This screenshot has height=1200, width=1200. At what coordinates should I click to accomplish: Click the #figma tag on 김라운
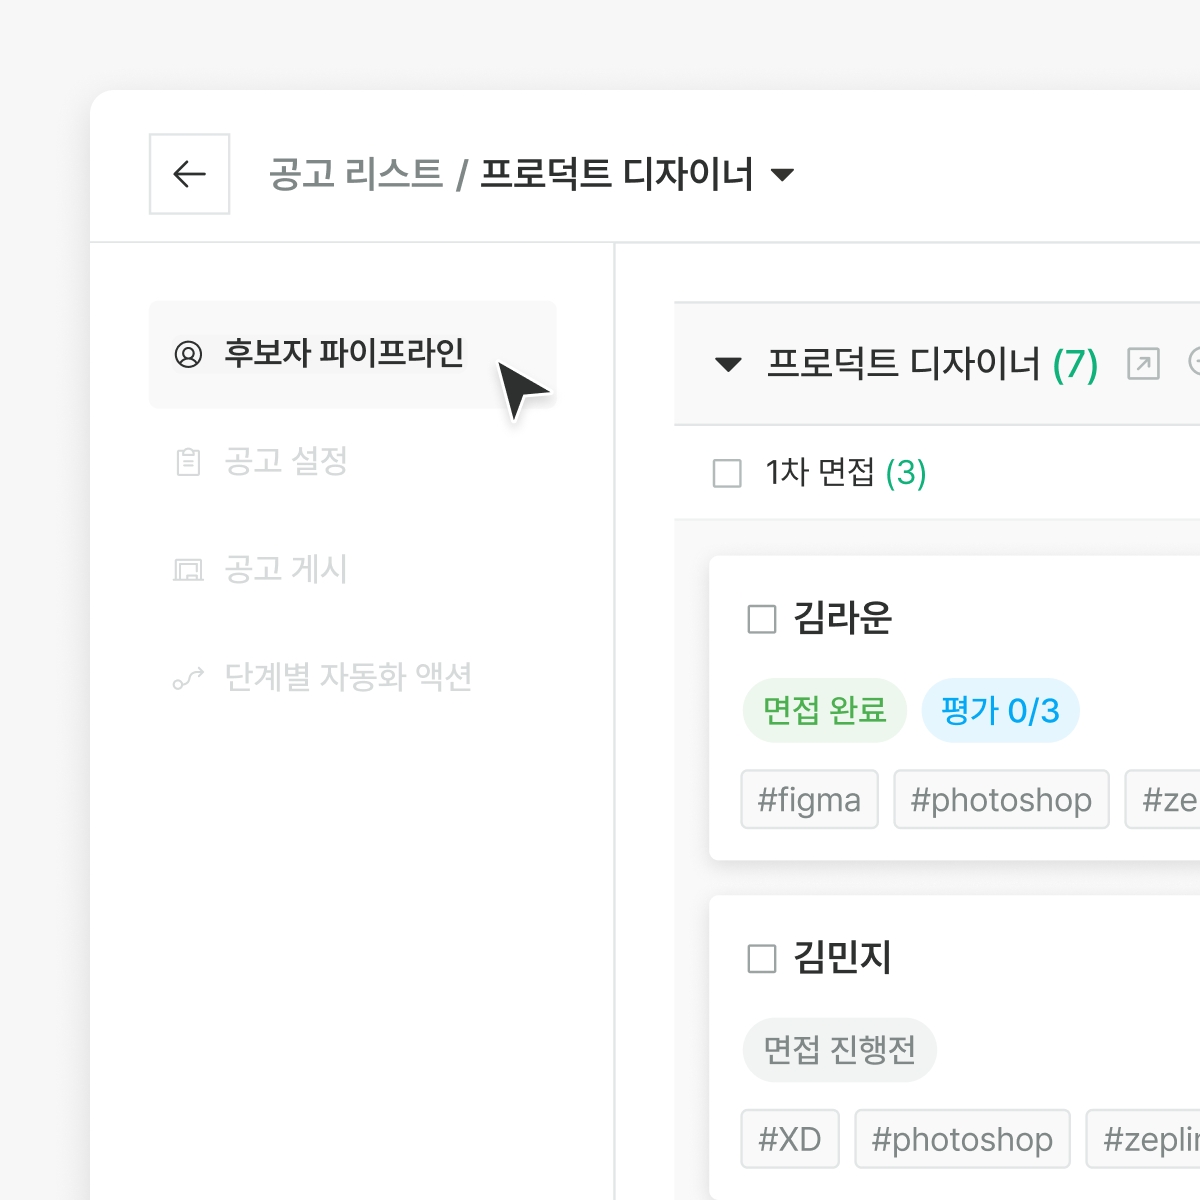pos(809,800)
